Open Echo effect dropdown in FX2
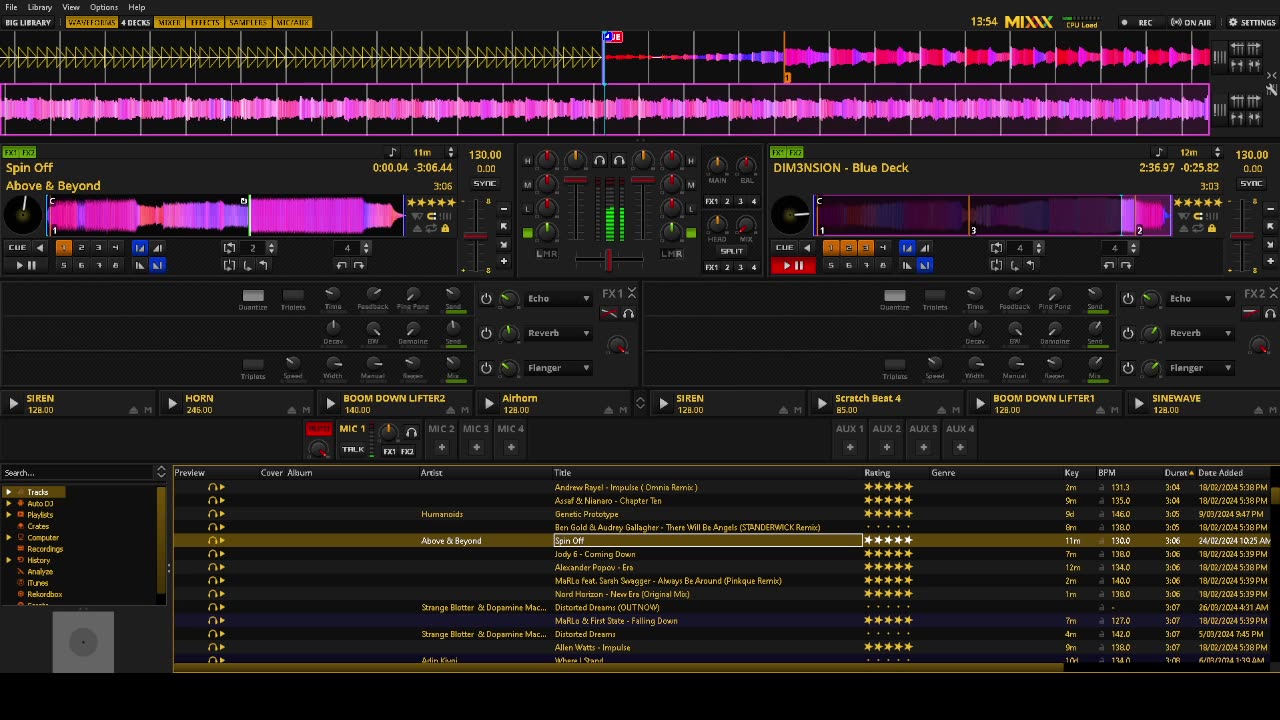1280x720 pixels. [x=1200, y=298]
